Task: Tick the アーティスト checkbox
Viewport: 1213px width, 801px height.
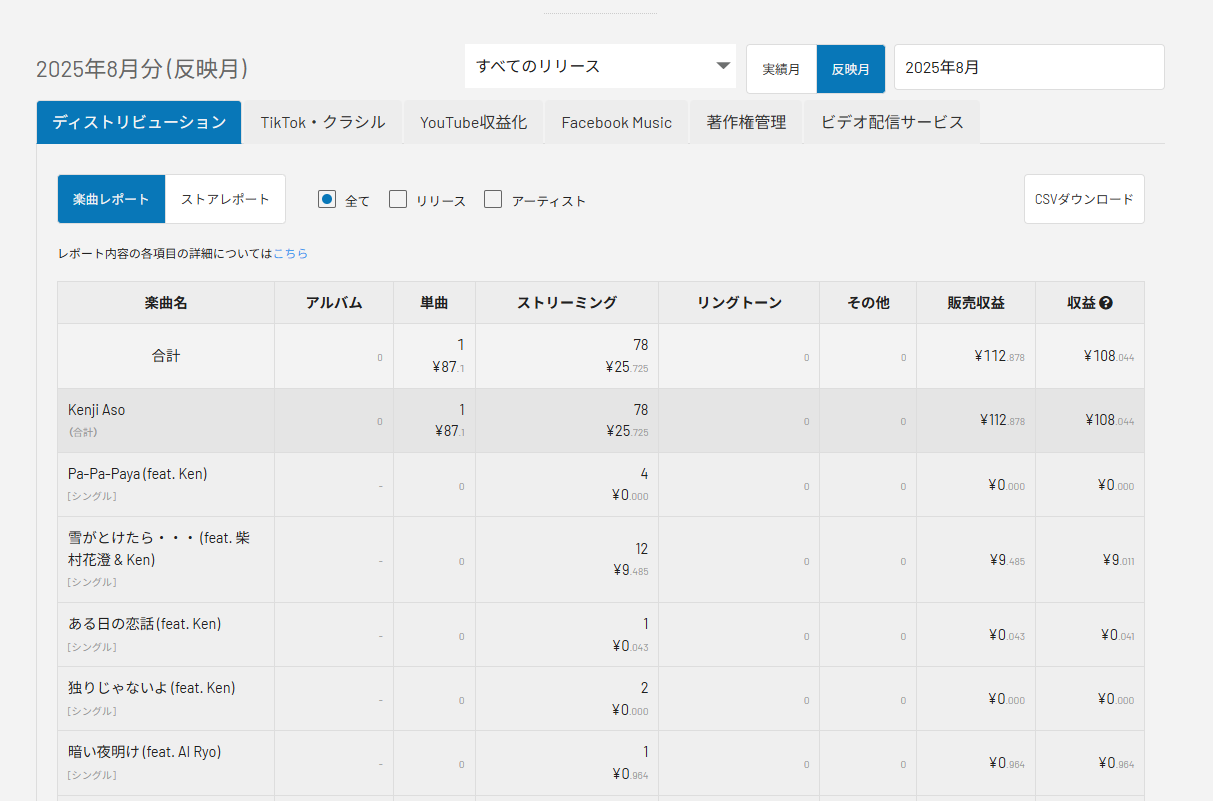Action: (493, 199)
